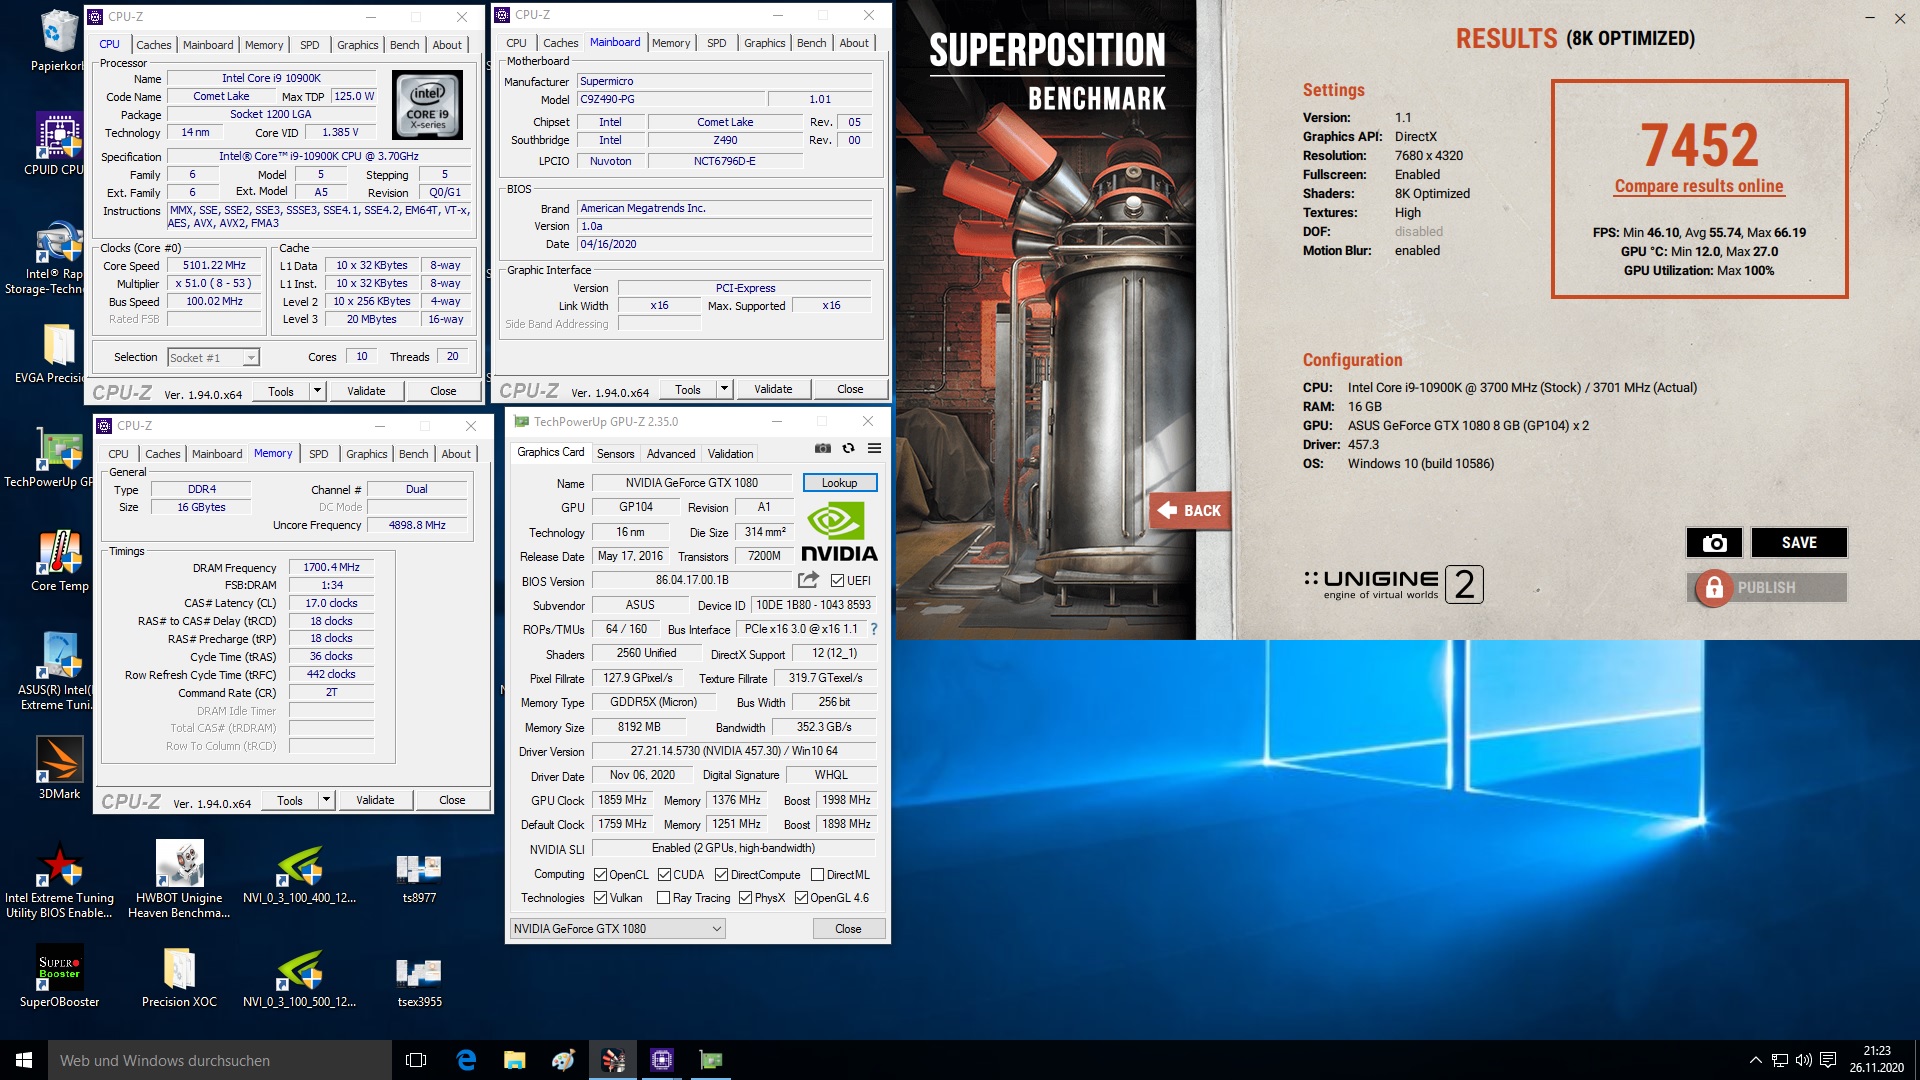This screenshot has width=1920, height=1080.
Task: Open Intel Extreme Tuning Utility BIOS icon
Action: (60, 880)
